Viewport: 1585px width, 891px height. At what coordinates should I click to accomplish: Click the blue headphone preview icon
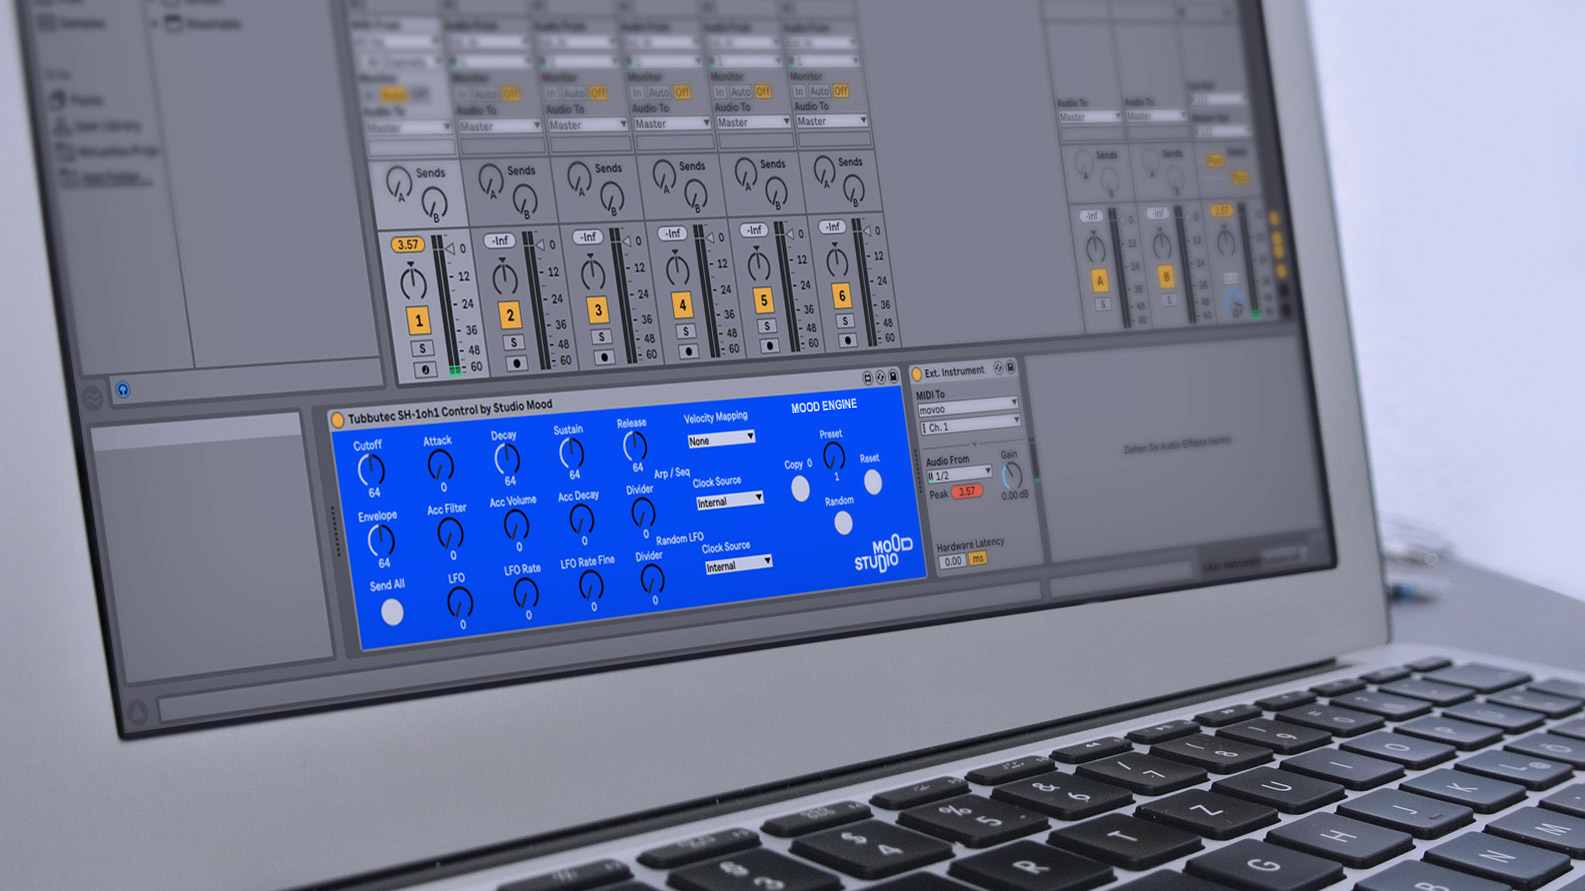pos(123,390)
